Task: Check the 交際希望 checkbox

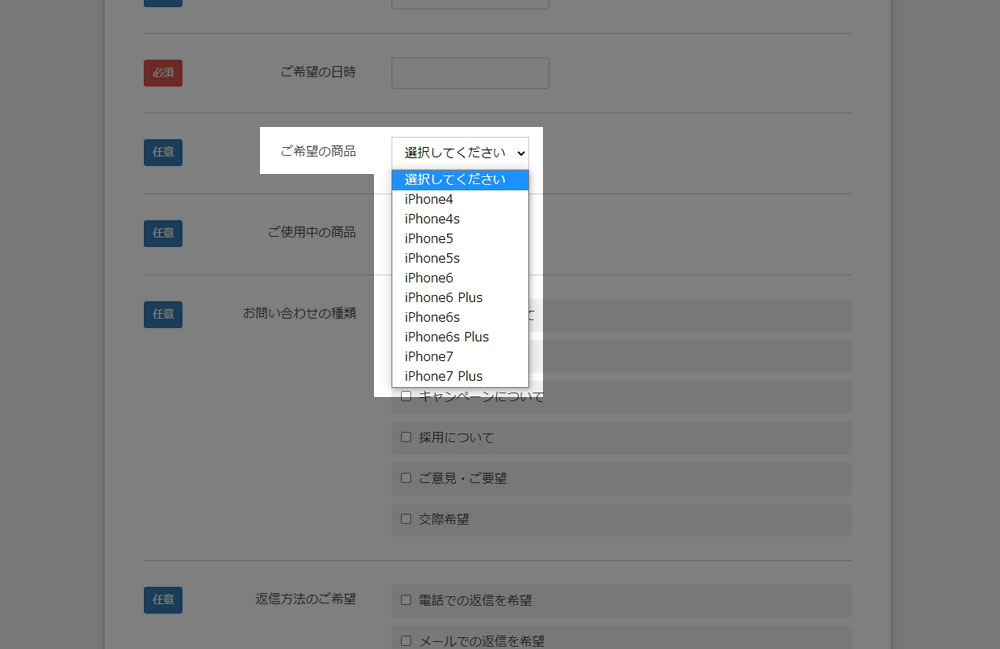Action: [406, 519]
